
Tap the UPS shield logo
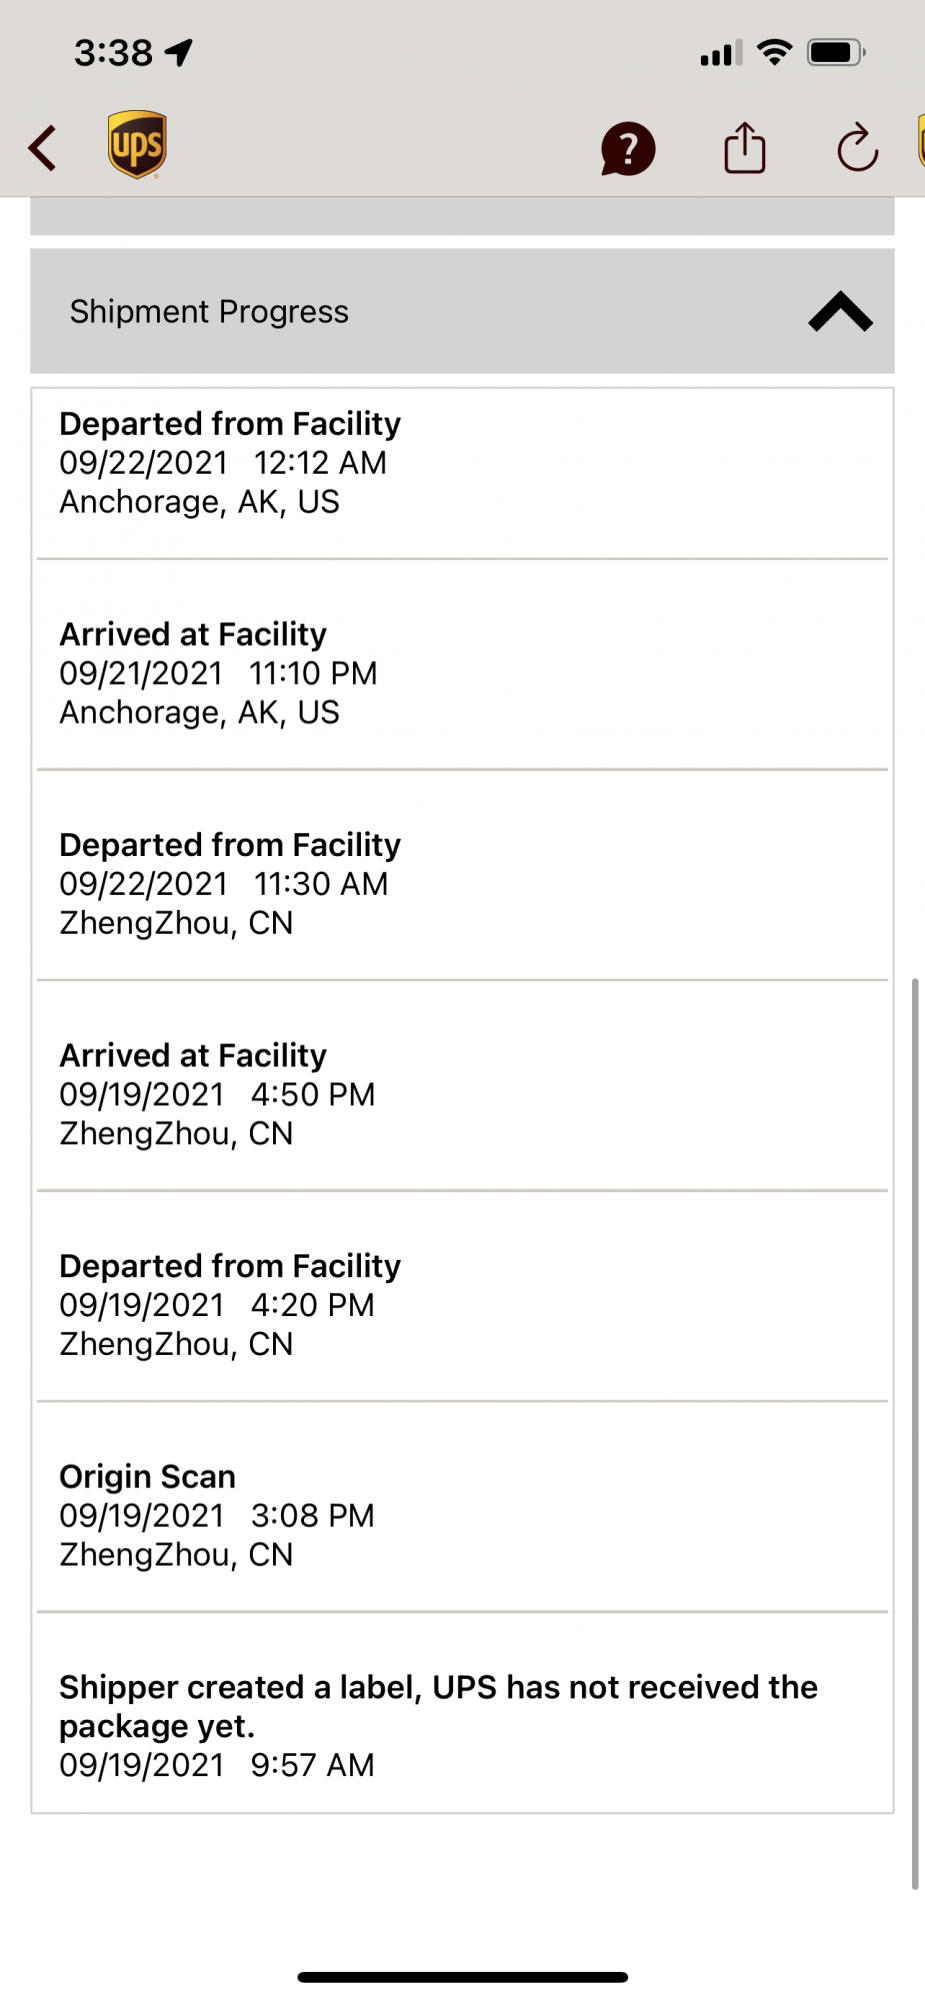click(x=137, y=145)
